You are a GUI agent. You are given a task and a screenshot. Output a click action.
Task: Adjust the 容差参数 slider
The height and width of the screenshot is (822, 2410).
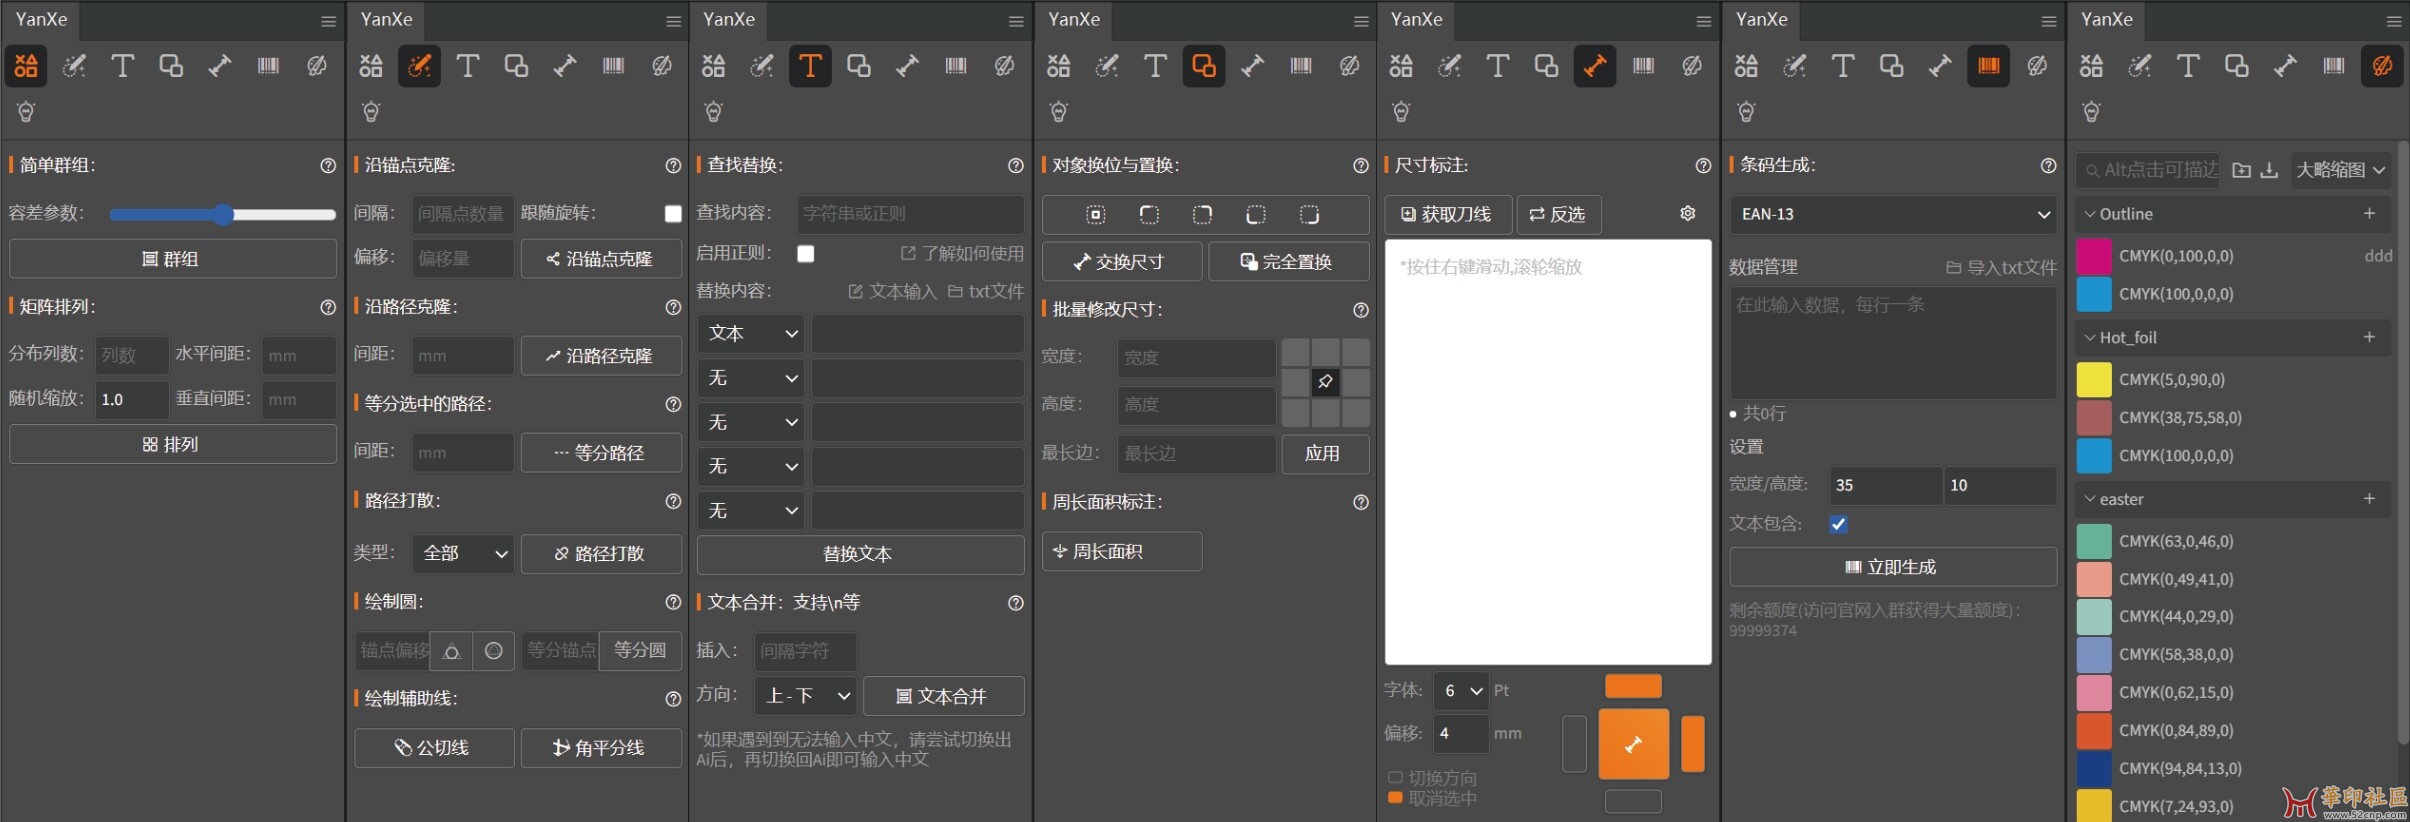pos(223,214)
